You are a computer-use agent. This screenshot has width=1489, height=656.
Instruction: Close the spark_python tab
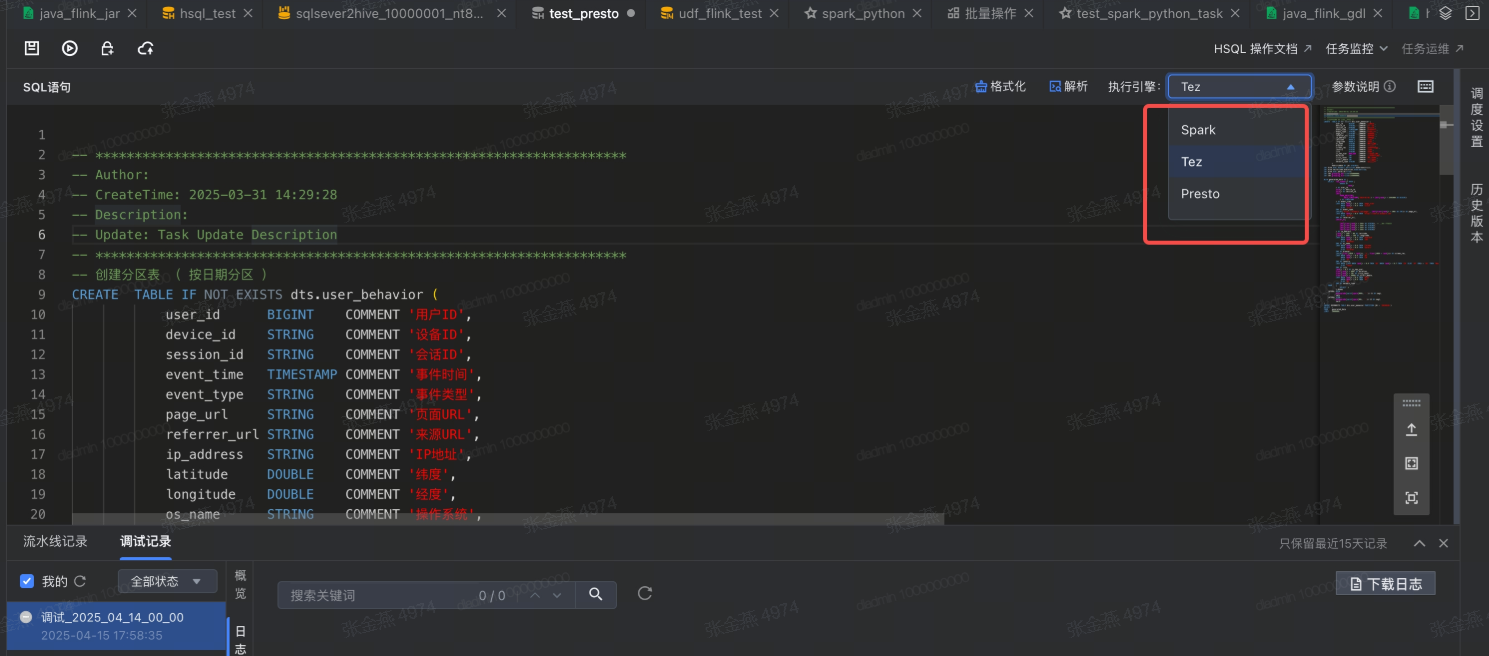pos(919,14)
